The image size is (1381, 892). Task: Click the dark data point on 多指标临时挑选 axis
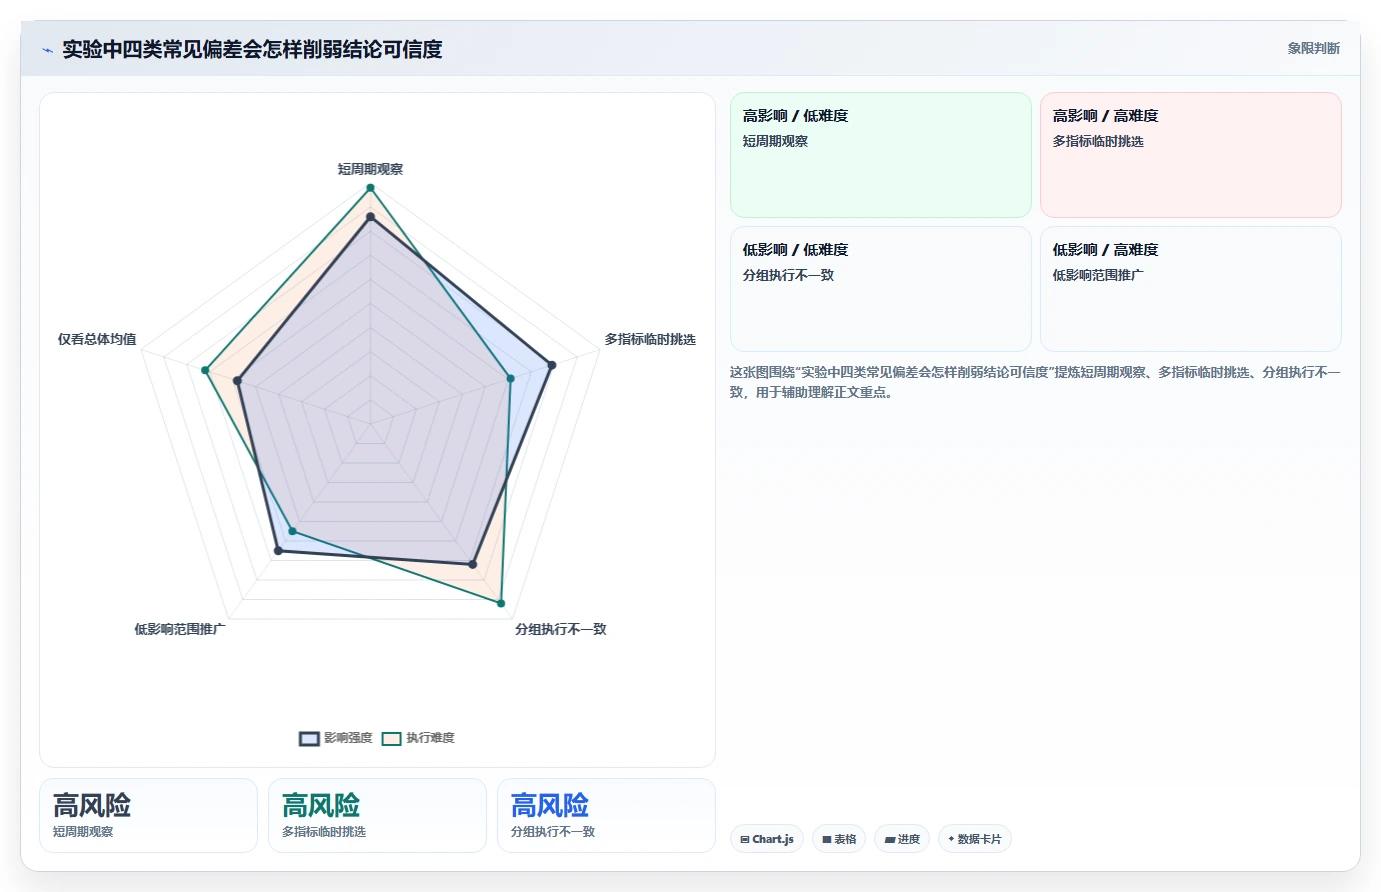(551, 365)
